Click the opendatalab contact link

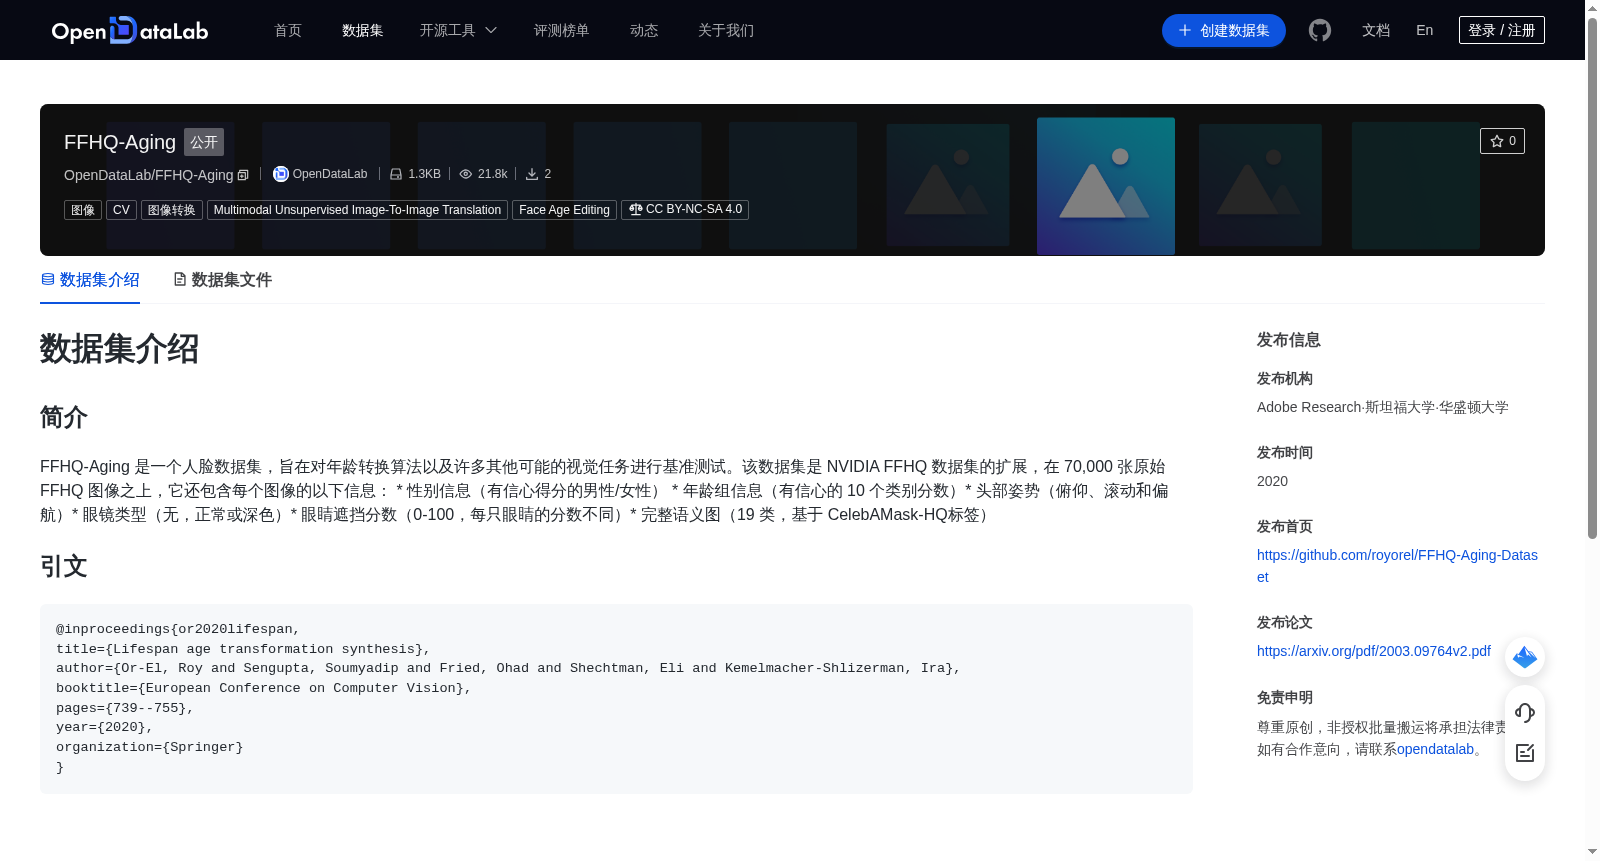pyautogui.click(x=1435, y=749)
